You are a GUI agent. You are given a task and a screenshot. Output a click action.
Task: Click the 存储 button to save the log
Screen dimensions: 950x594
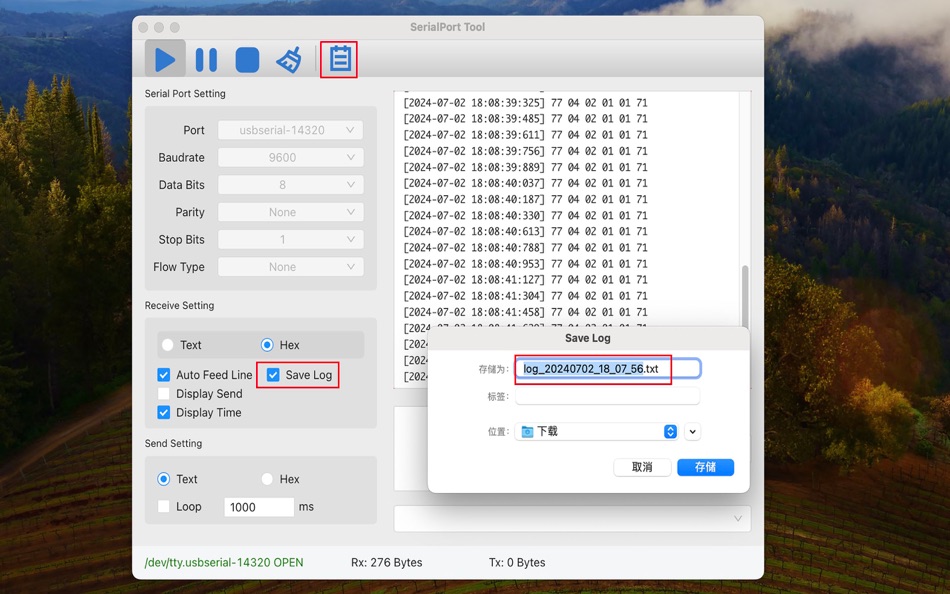click(705, 467)
